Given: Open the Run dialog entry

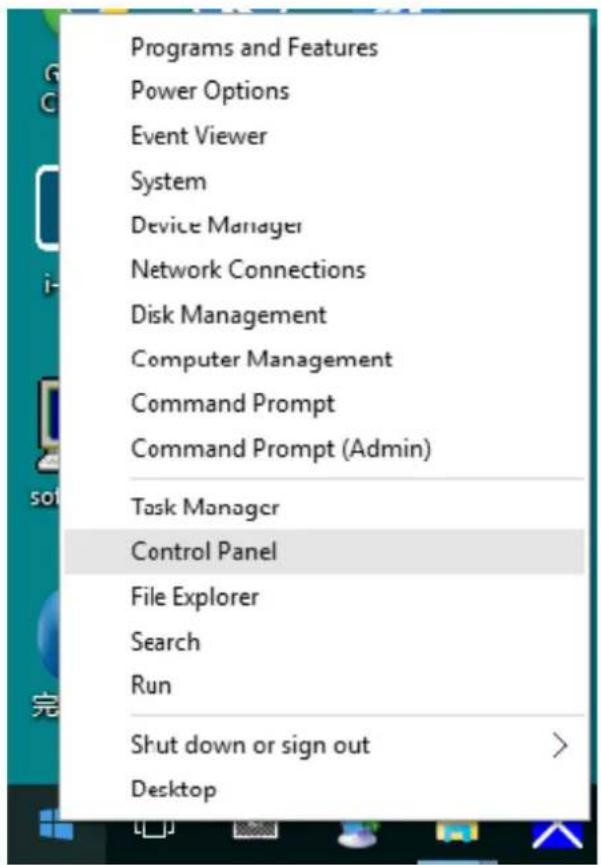Looking at the screenshot, I should click(x=151, y=685).
